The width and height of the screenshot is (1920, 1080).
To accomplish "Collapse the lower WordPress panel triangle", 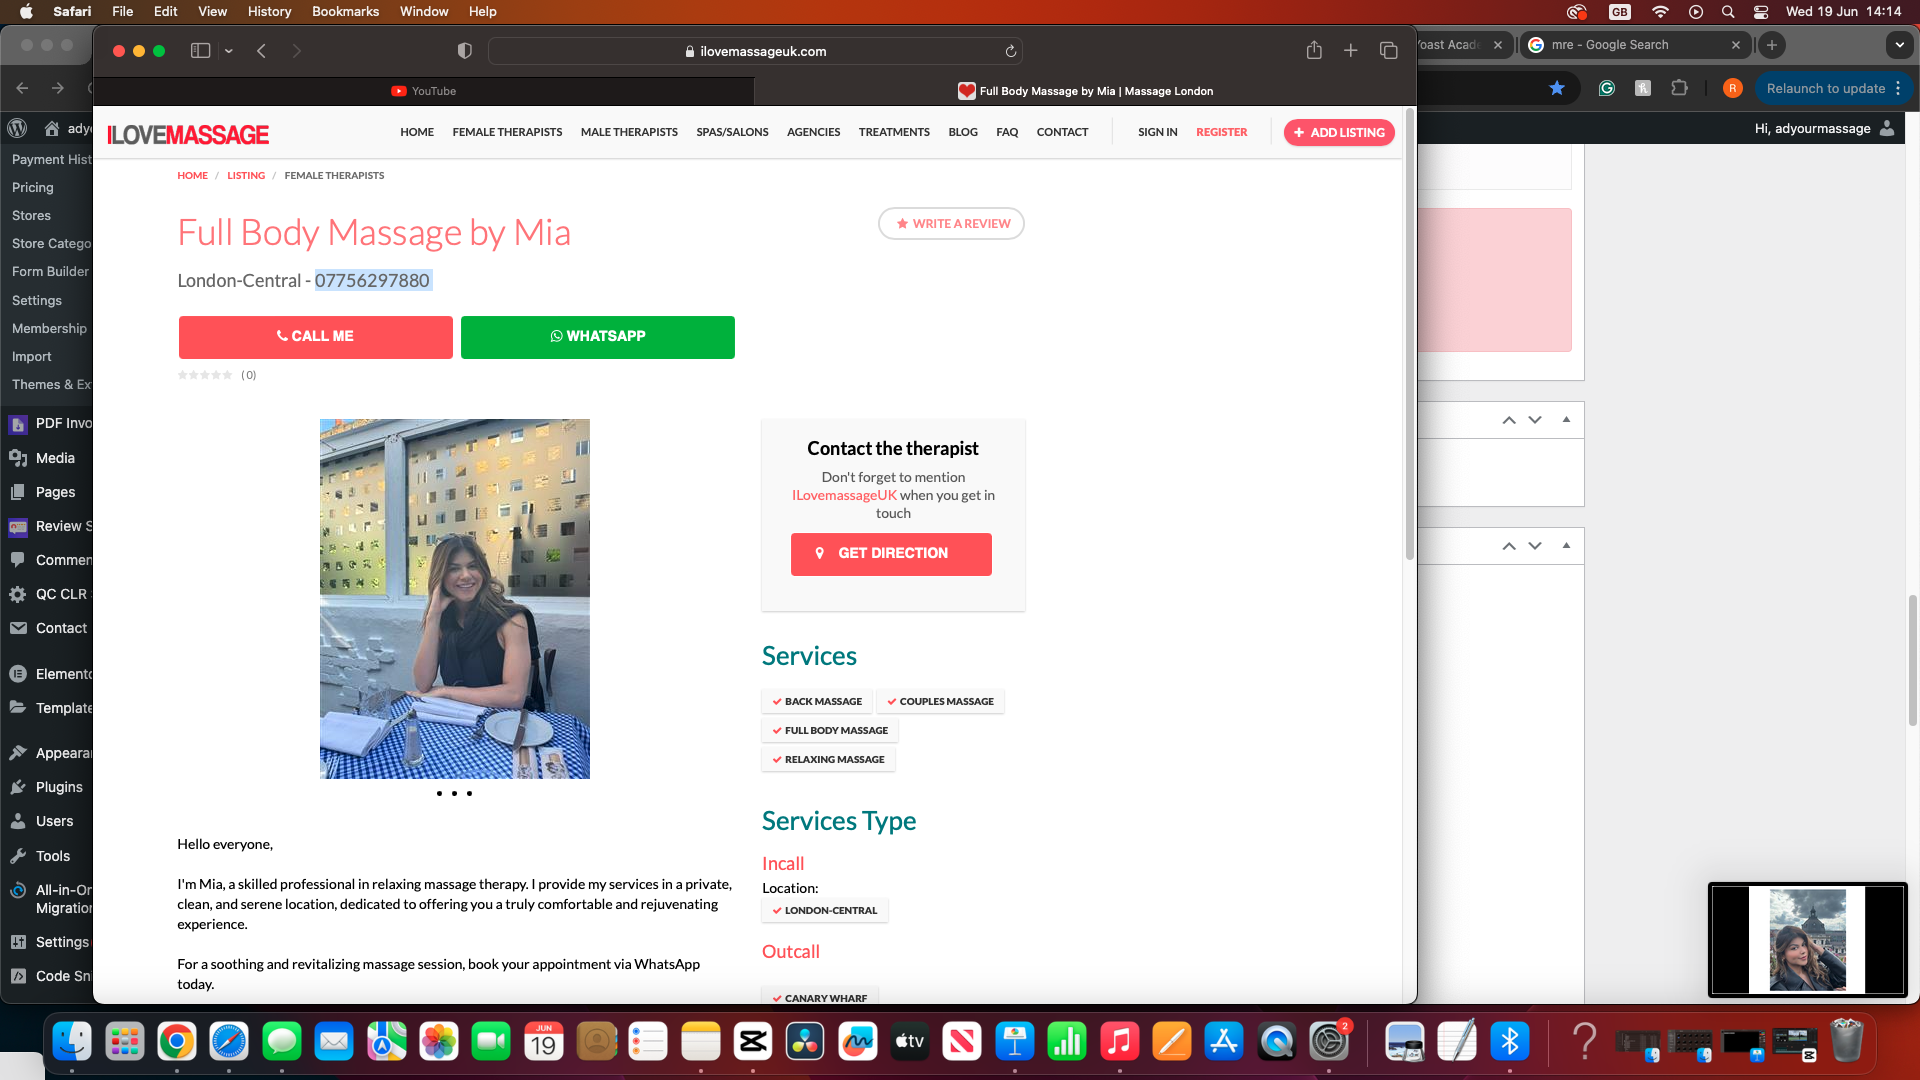I will tap(1566, 546).
